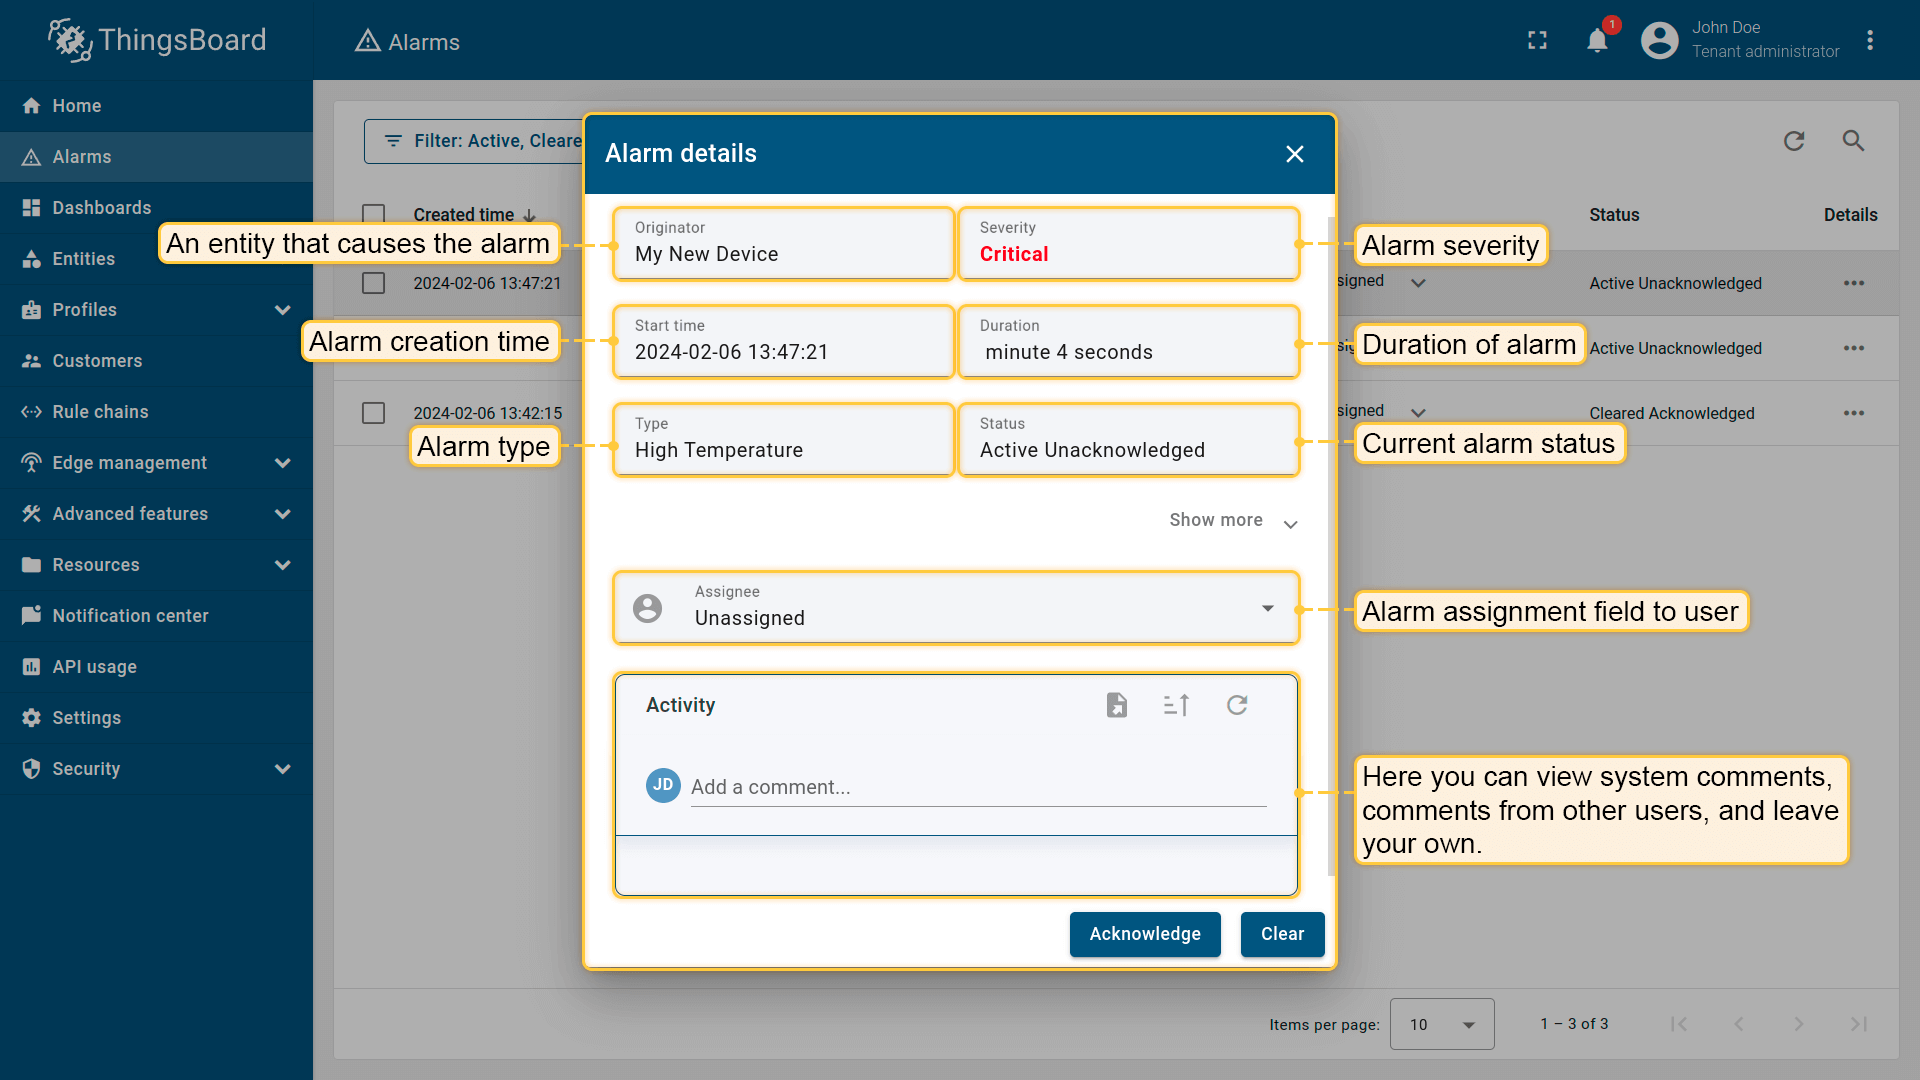The height and width of the screenshot is (1080, 1920).
Task: Check the 13:42:15 alarm row checkbox
Action: [373, 413]
